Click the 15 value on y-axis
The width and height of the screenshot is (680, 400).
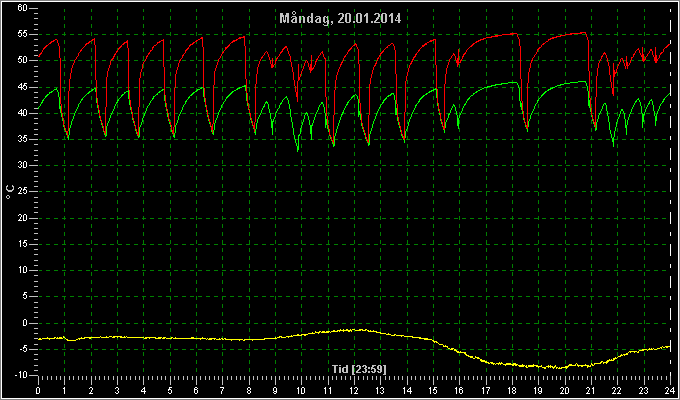click(x=23, y=244)
